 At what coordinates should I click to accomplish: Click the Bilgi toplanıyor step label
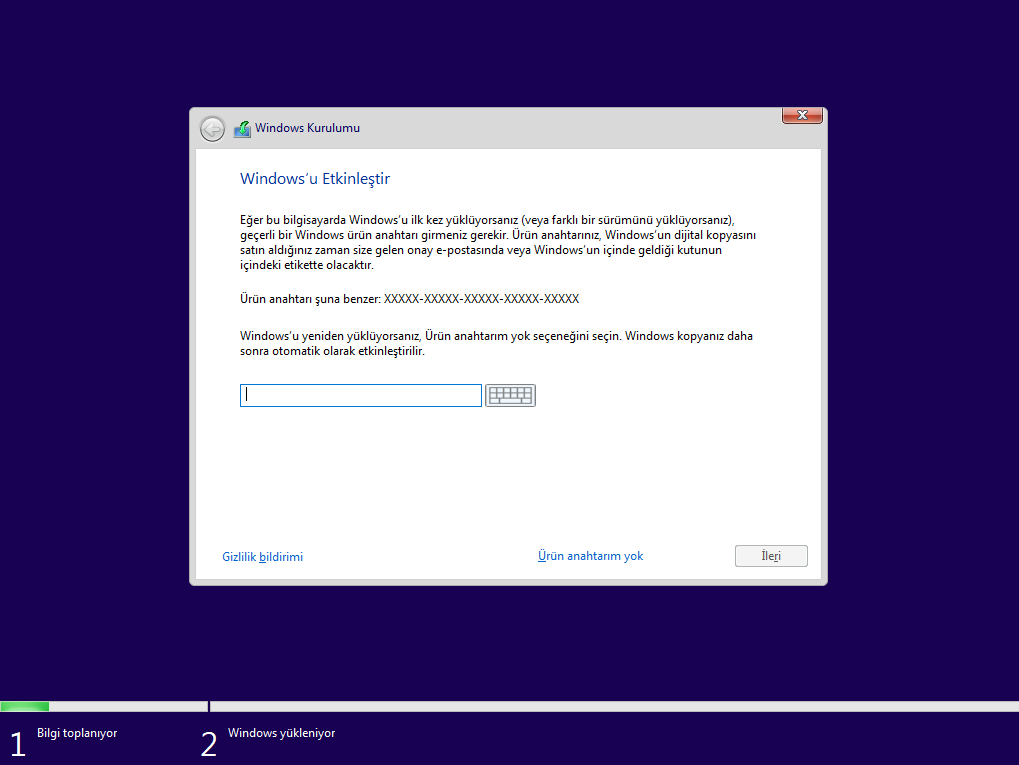[x=77, y=733]
